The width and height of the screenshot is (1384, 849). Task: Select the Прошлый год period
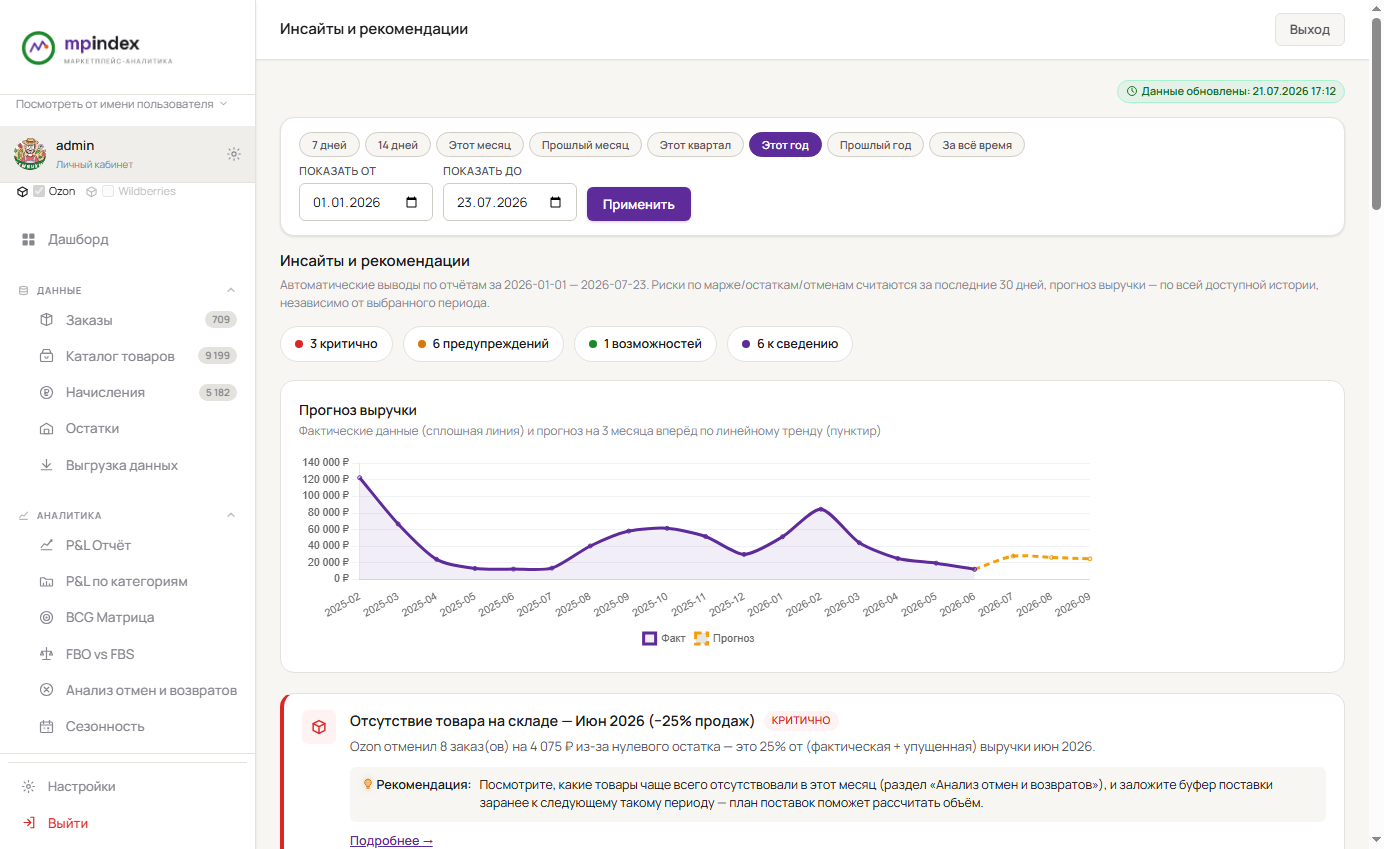[875, 145]
